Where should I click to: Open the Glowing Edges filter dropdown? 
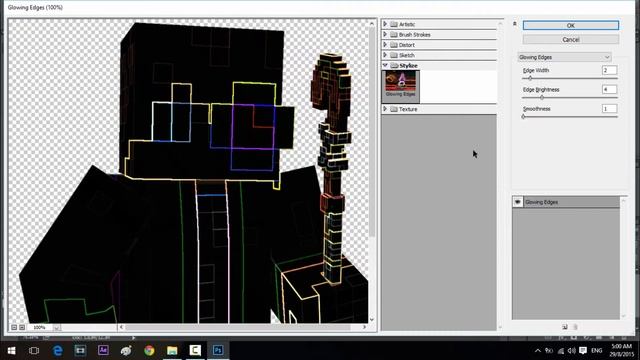click(x=564, y=57)
